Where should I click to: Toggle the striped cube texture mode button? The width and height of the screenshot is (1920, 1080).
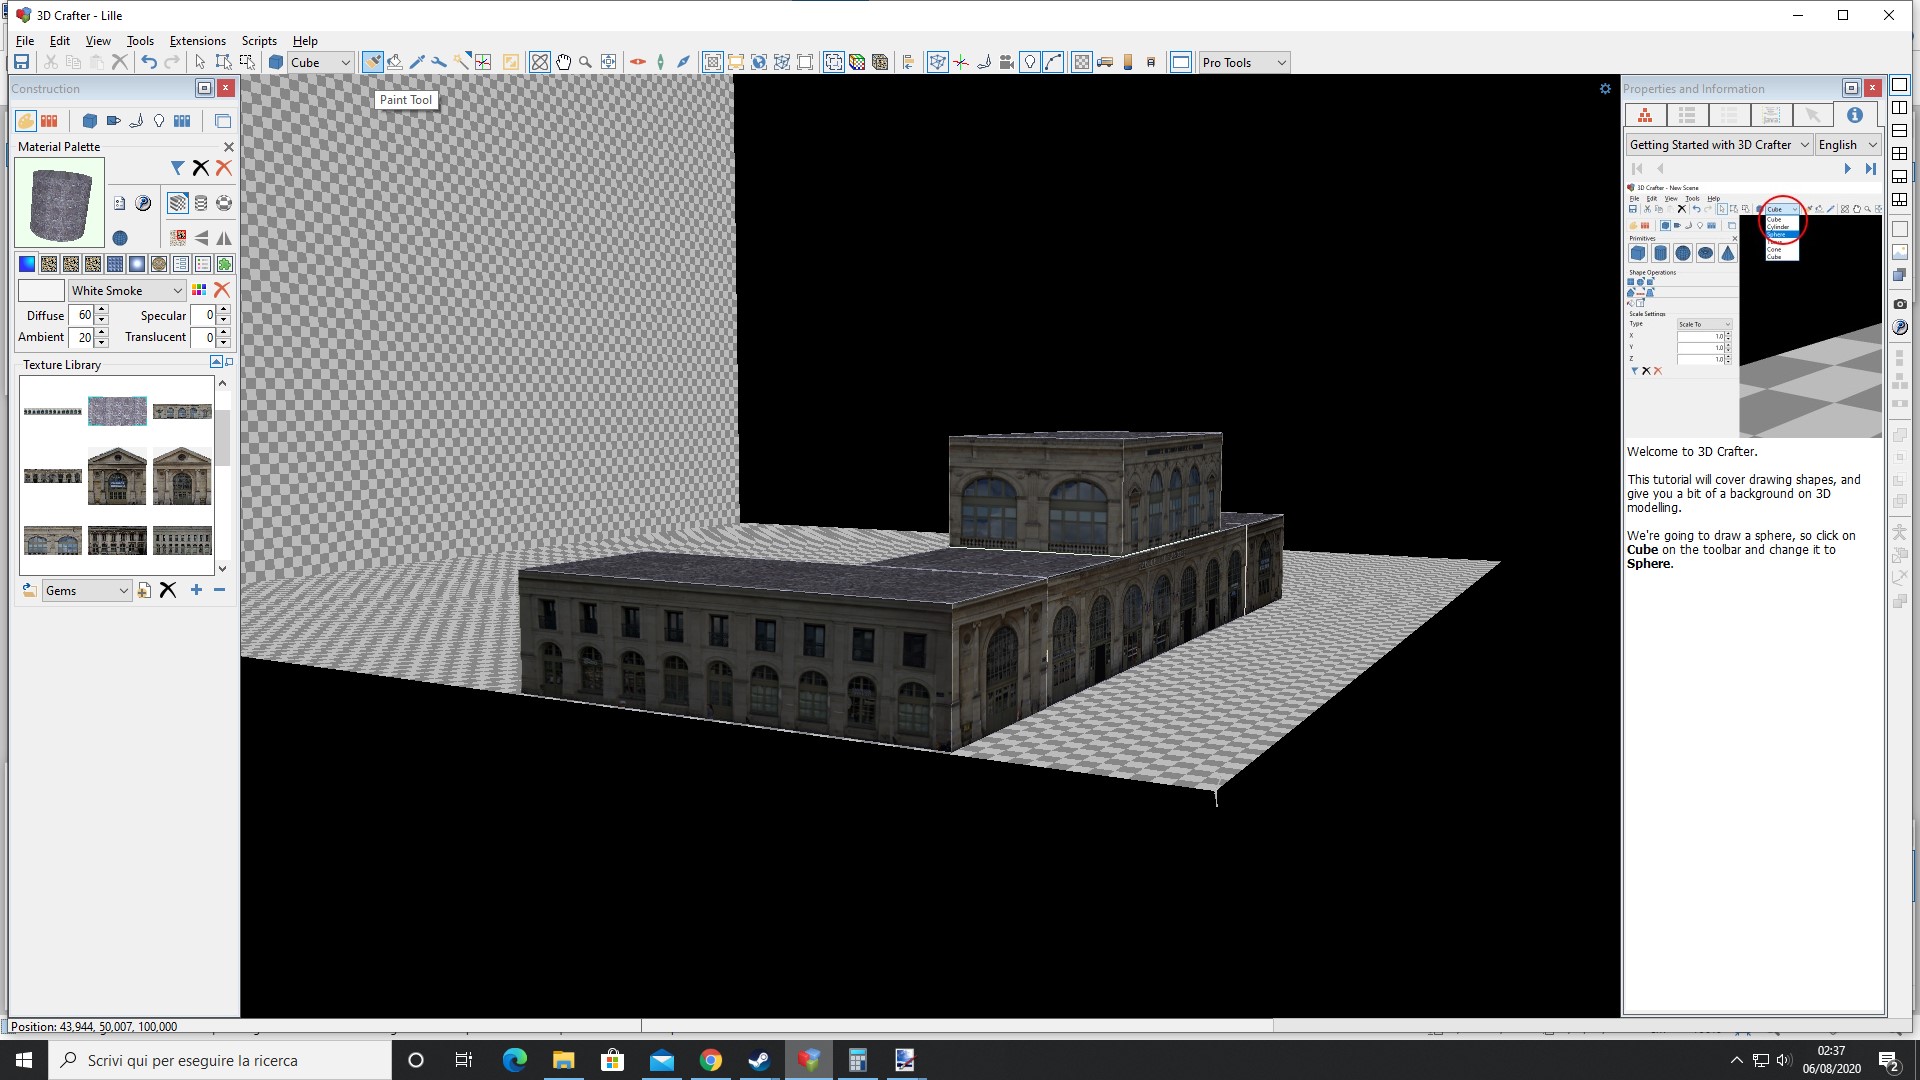178,203
